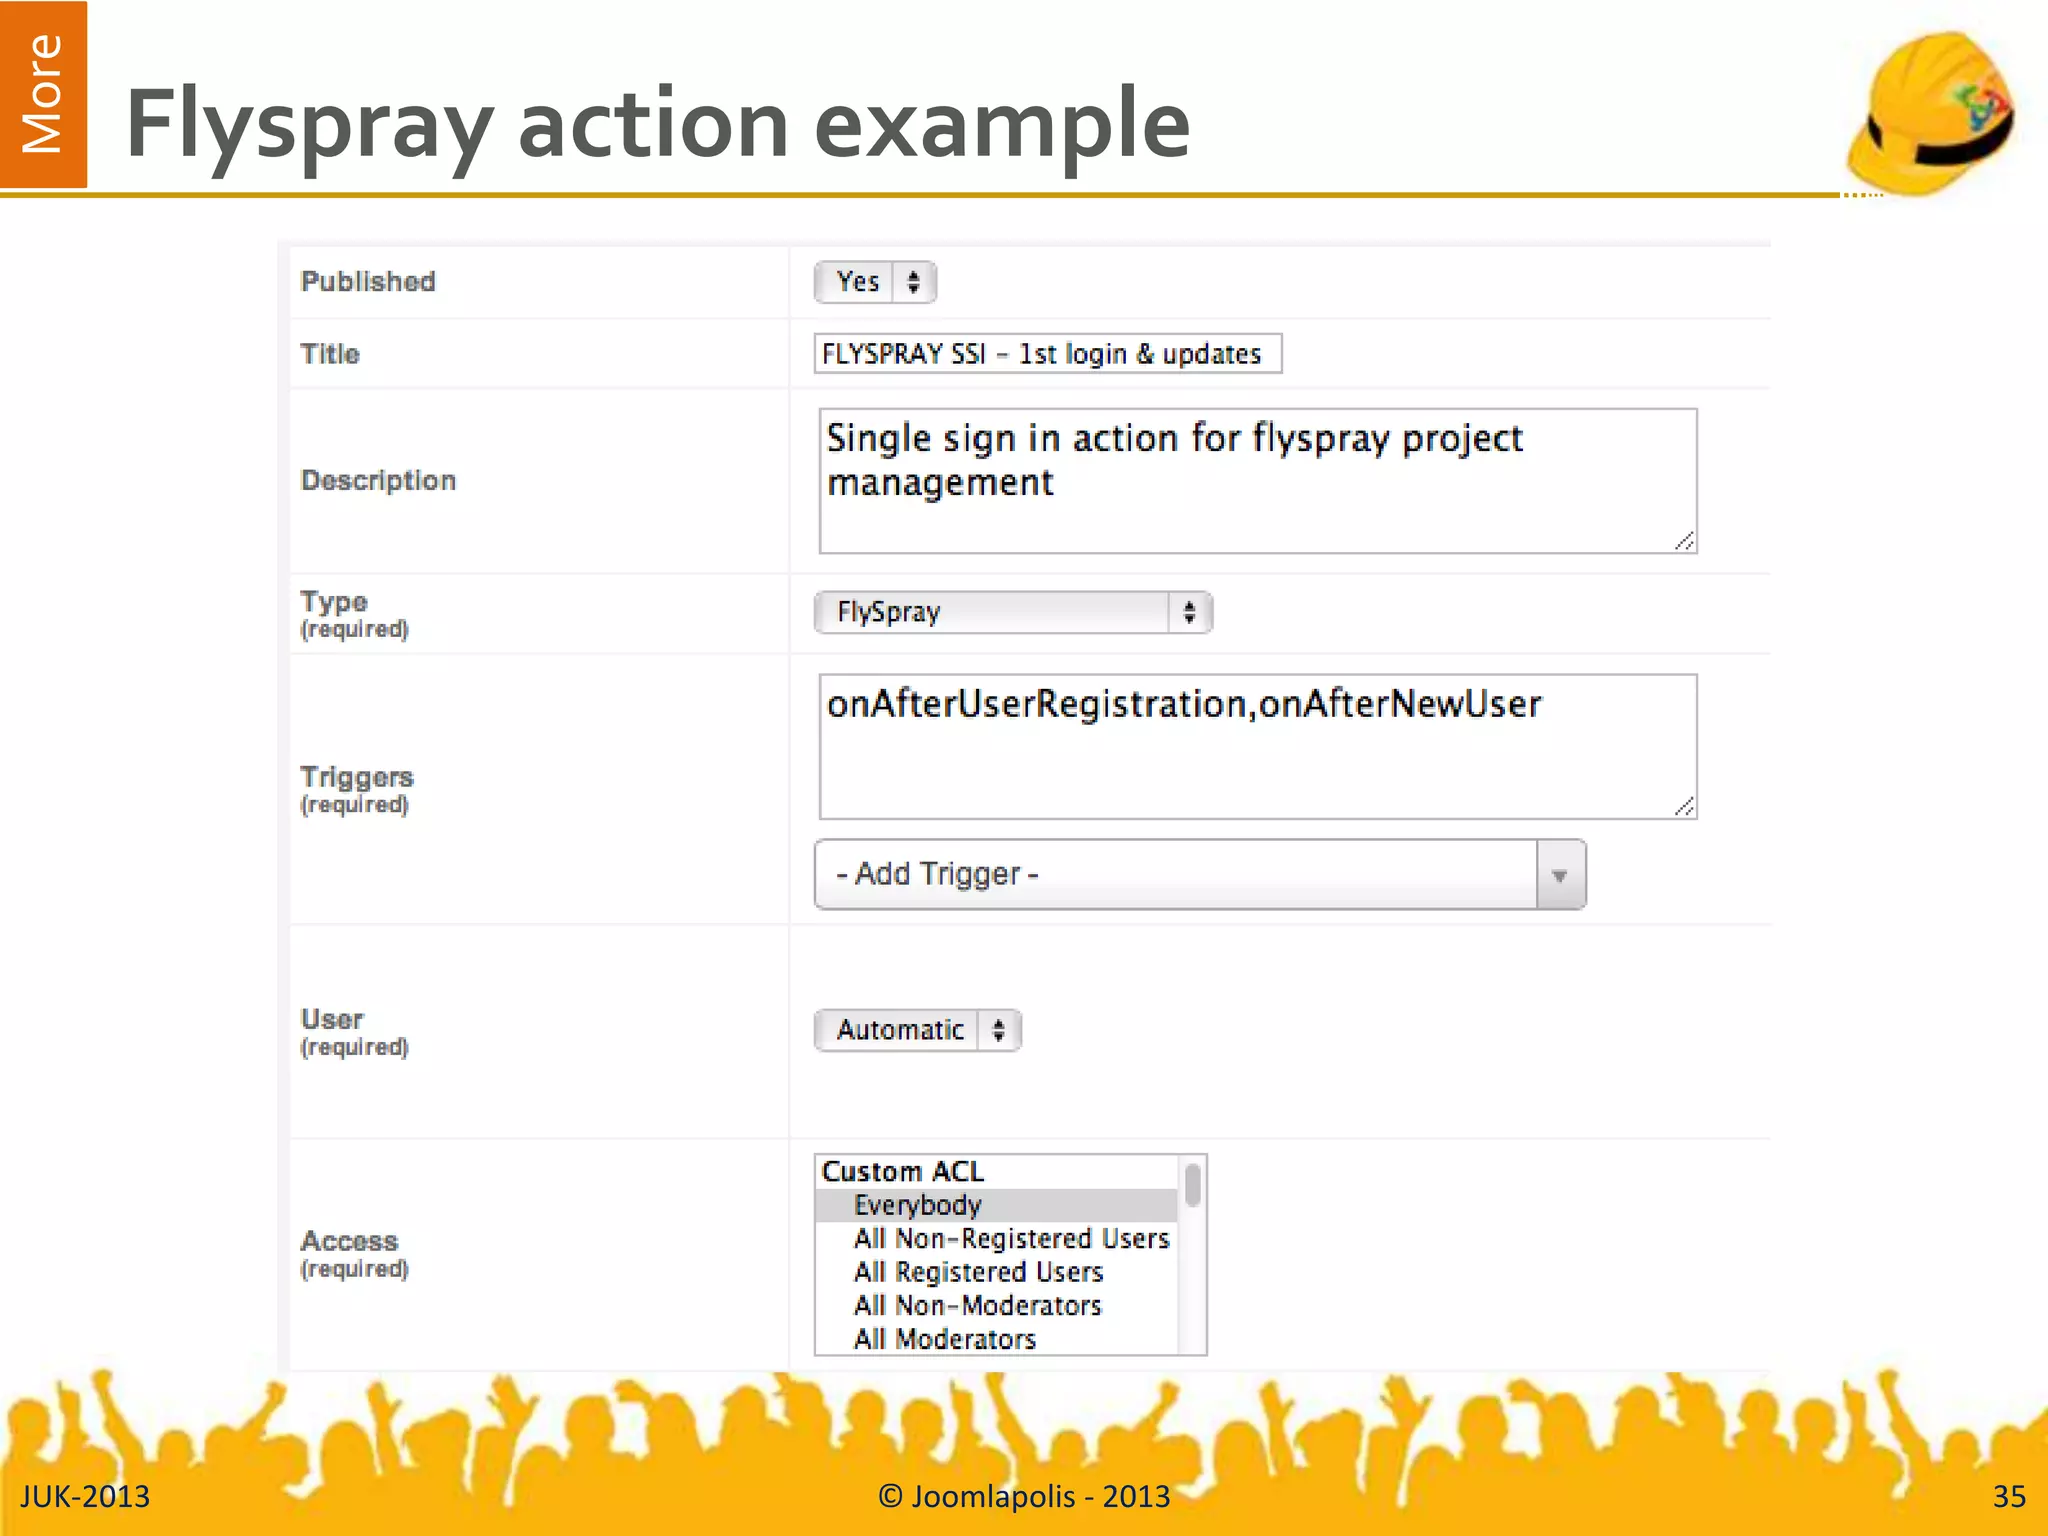Select All Non-Registered Users option
The image size is (2048, 1536).
tap(1010, 1239)
